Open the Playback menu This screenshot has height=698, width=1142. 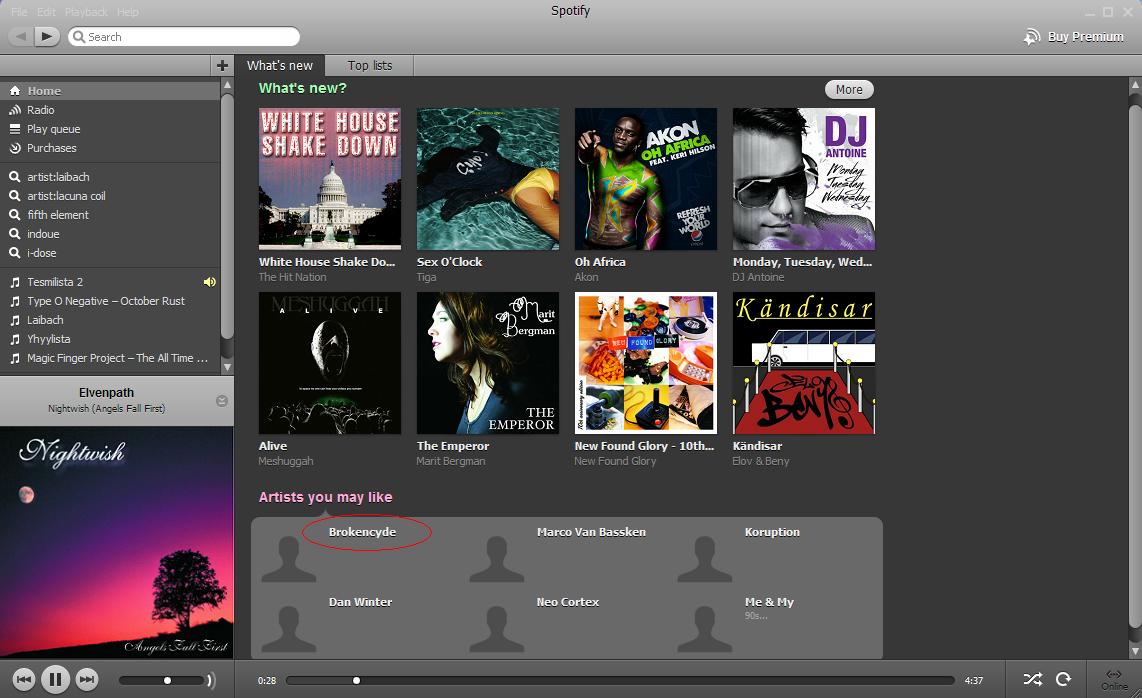[x=86, y=12]
